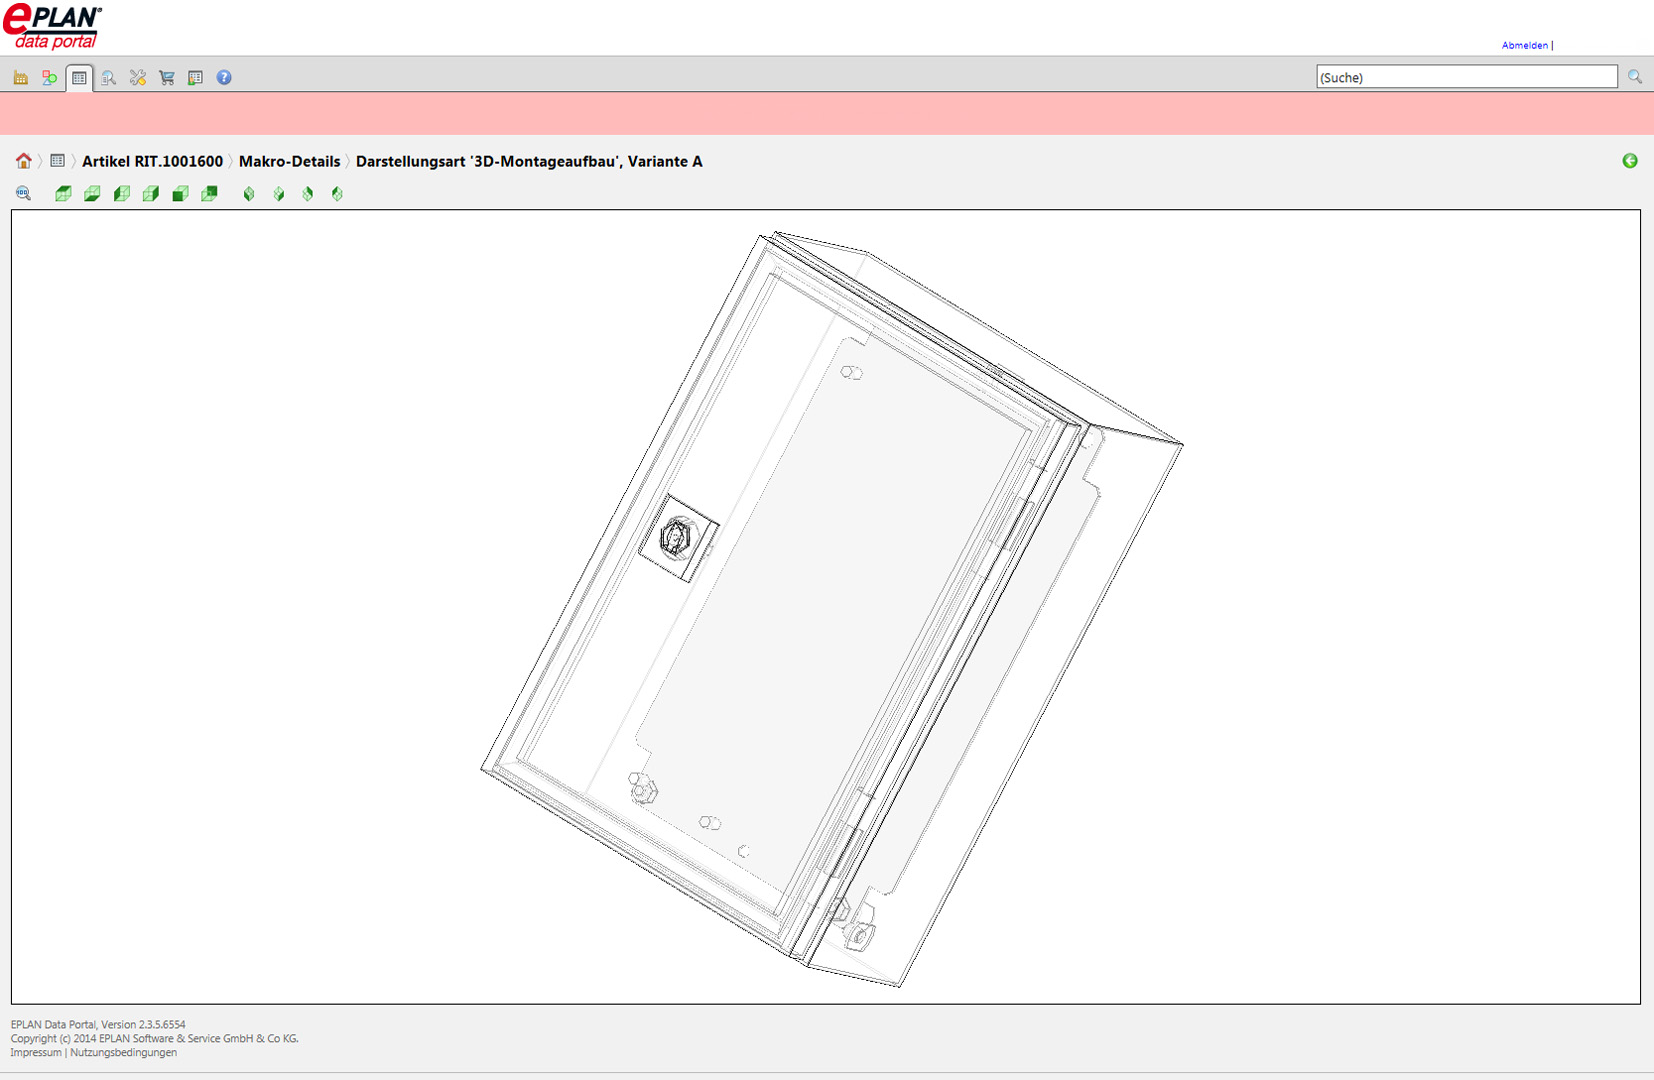The image size is (1654, 1080).
Task: Switch to left view cube icon
Action: coord(122,194)
